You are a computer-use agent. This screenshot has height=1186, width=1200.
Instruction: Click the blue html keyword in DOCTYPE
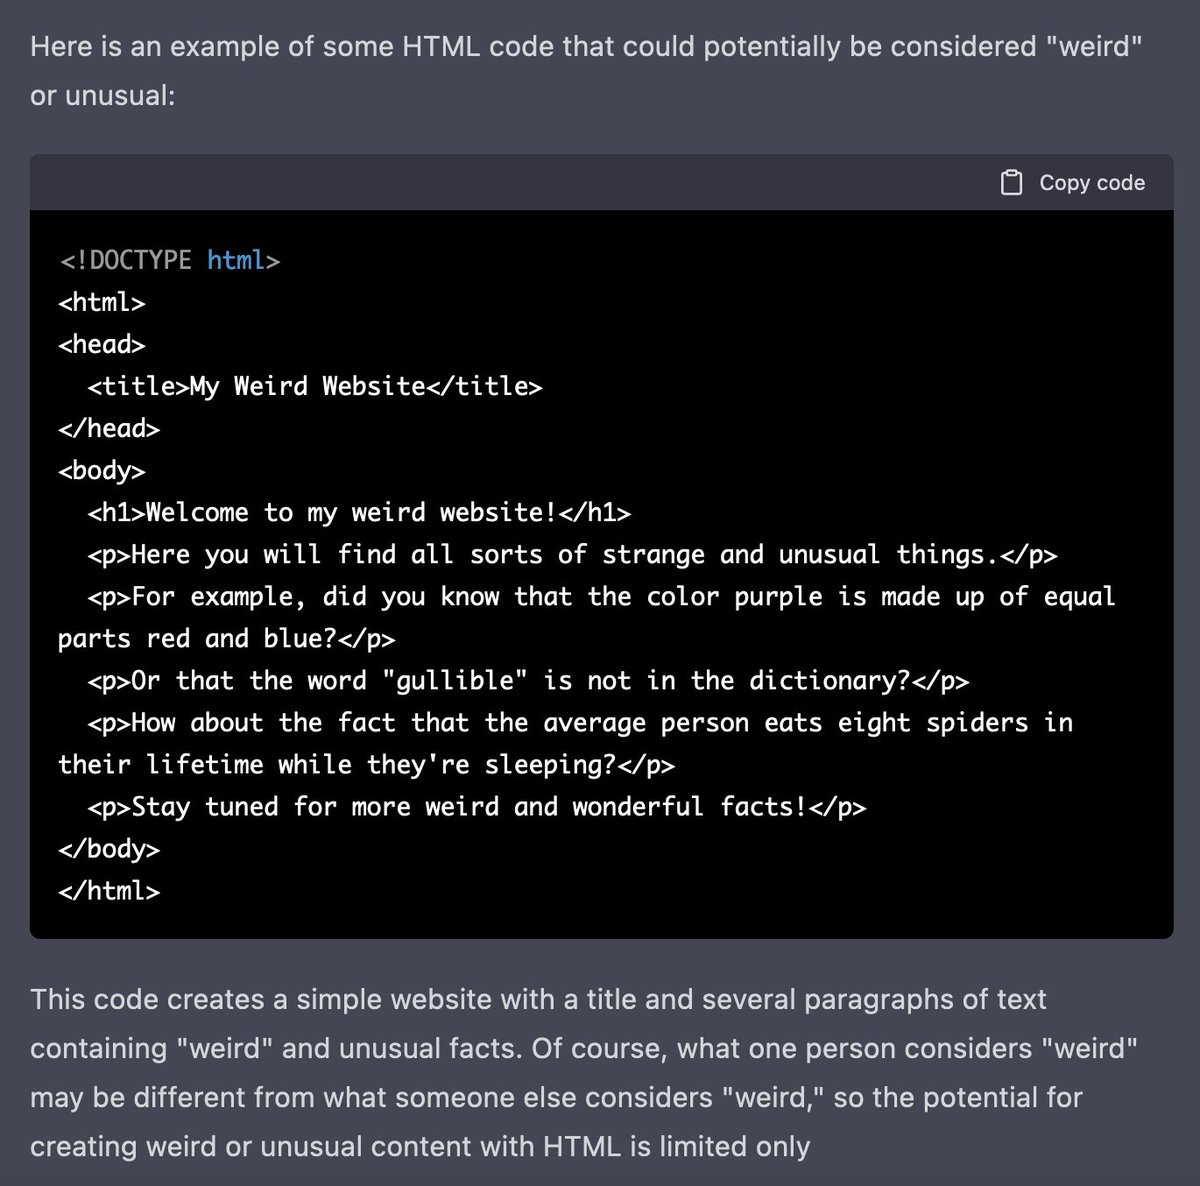(x=236, y=260)
